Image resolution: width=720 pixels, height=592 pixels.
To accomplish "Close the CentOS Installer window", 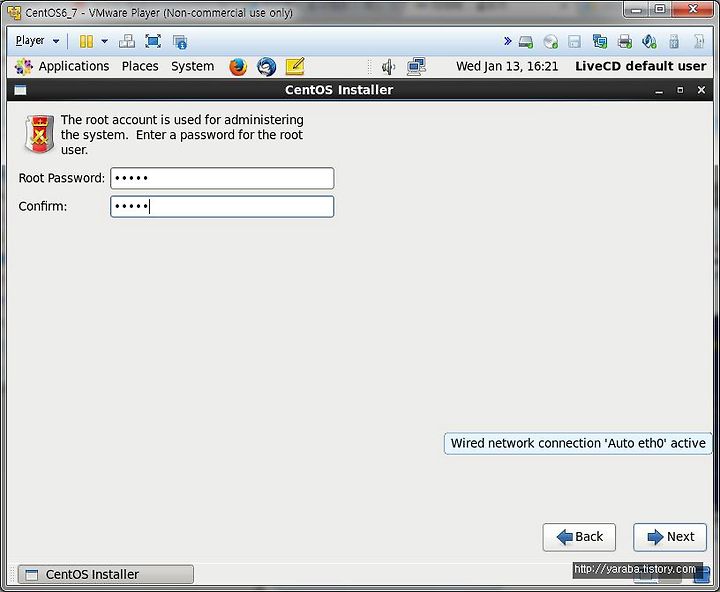I will click(701, 90).
